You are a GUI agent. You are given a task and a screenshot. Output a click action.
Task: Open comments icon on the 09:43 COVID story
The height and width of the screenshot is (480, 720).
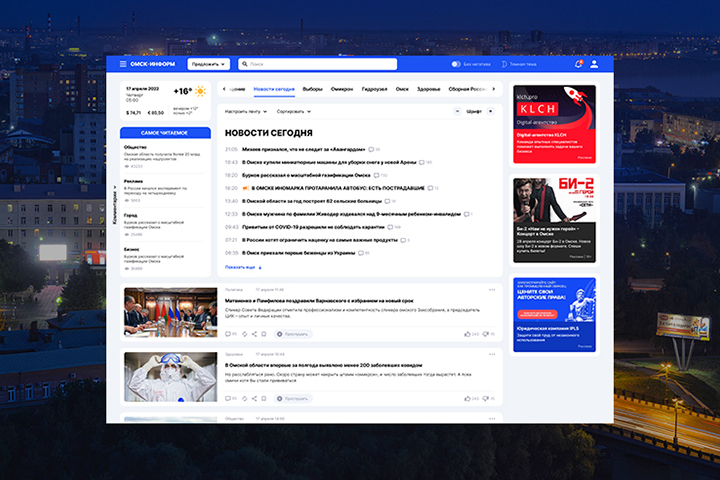pyautogui.click(x=390, y=227)
